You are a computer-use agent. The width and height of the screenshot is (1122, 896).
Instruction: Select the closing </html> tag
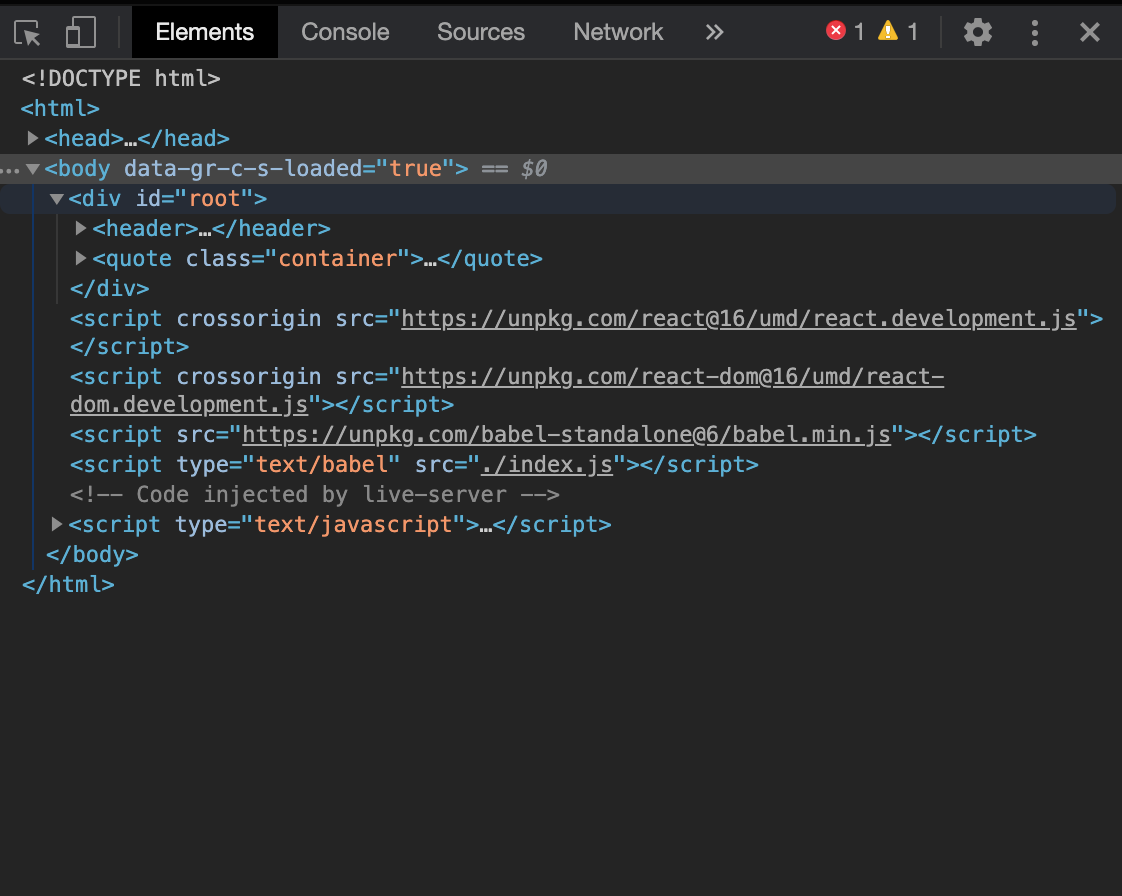(x=68, y=585)
